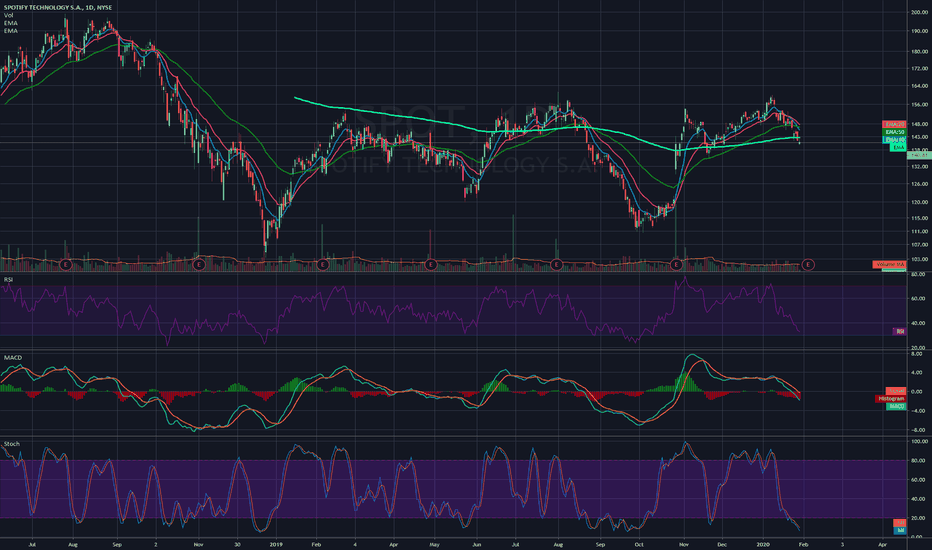Image resolution: width=932 pixels, height=550 pixels.
Task: Click the 126.00 price axis value
Action: [920, 184]
